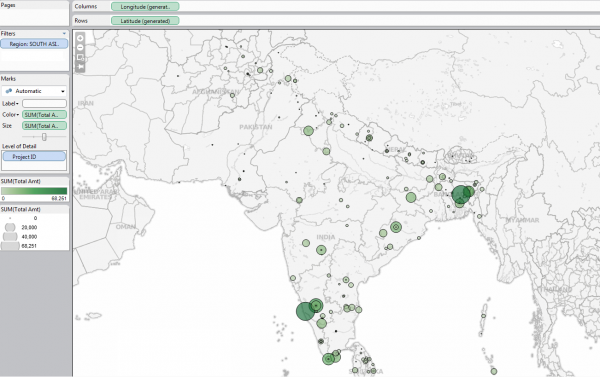Select the large green circle on India's southwest coast

(305, 311)
